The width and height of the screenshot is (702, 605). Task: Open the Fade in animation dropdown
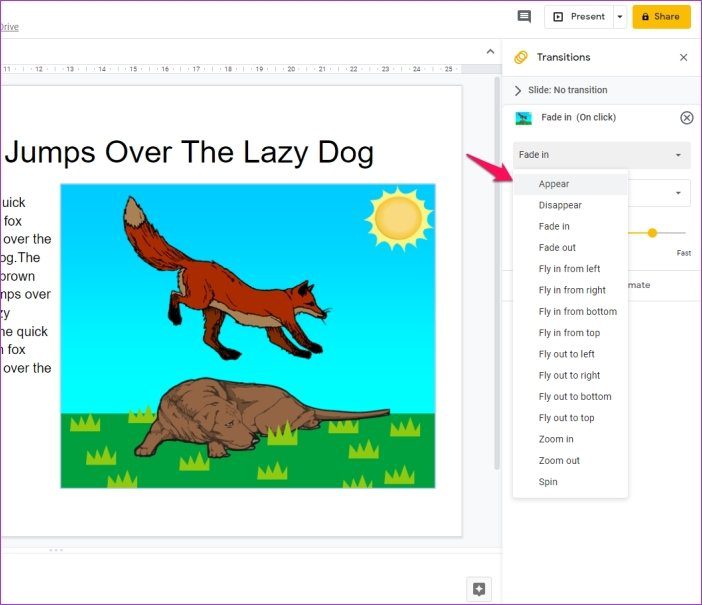(602, 155)
